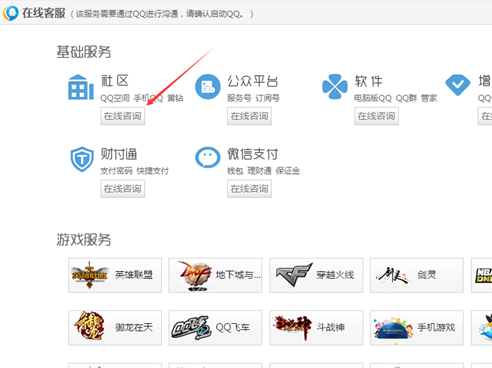492x368 pixels.
Task: Click the 社区 heading text
Action: click(115, 81)
